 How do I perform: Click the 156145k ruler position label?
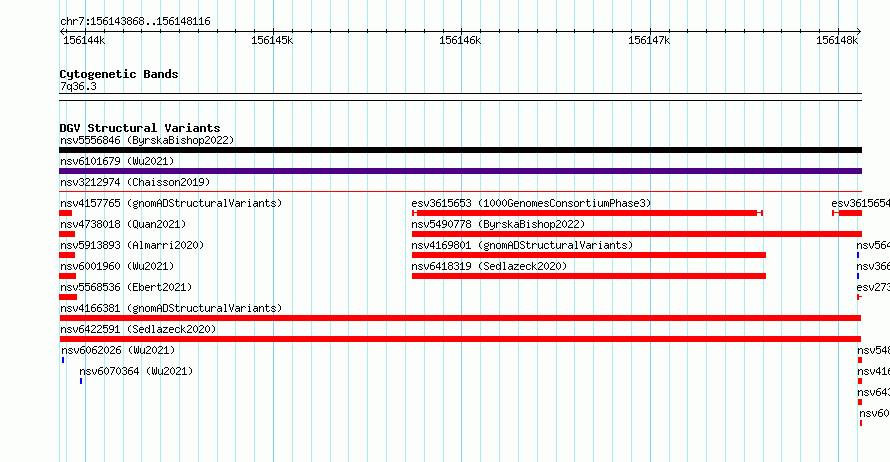click(272, 40)
